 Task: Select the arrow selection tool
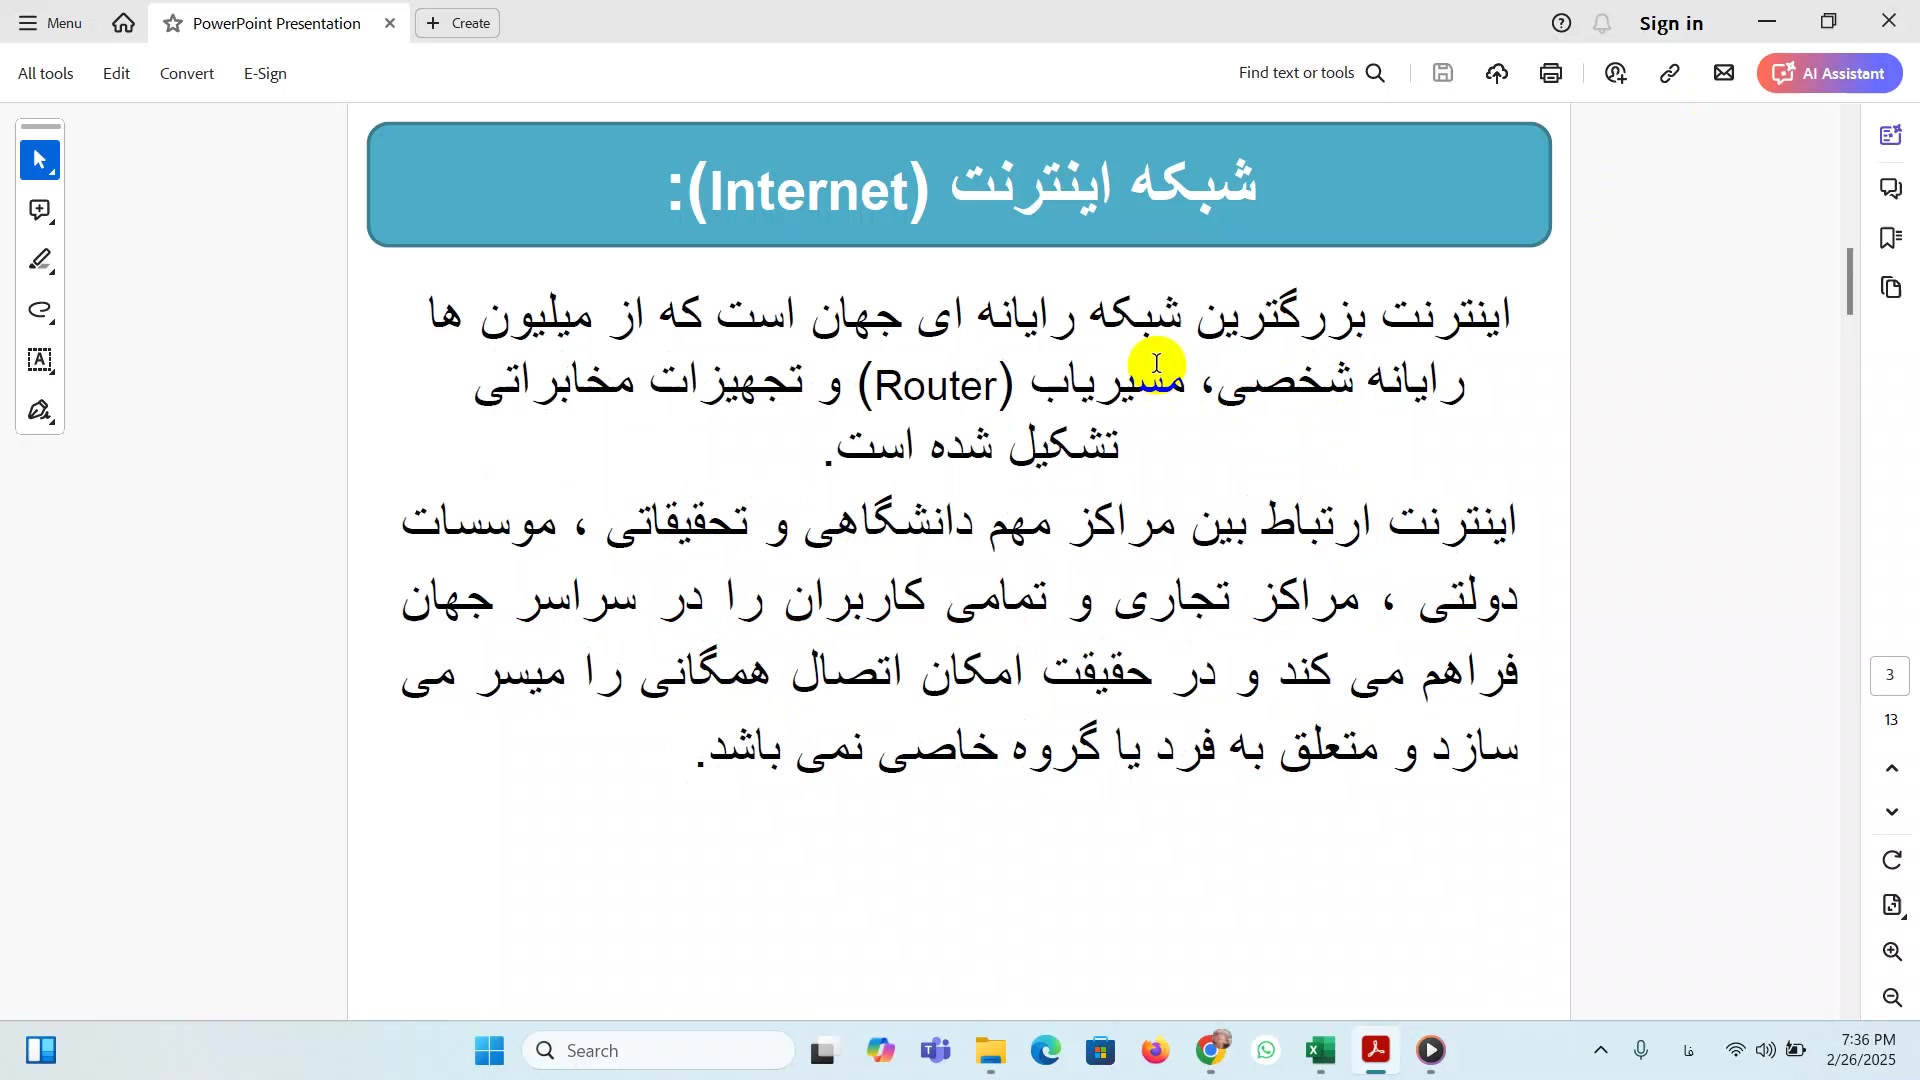pyautogui.click(x=40, y=160)
